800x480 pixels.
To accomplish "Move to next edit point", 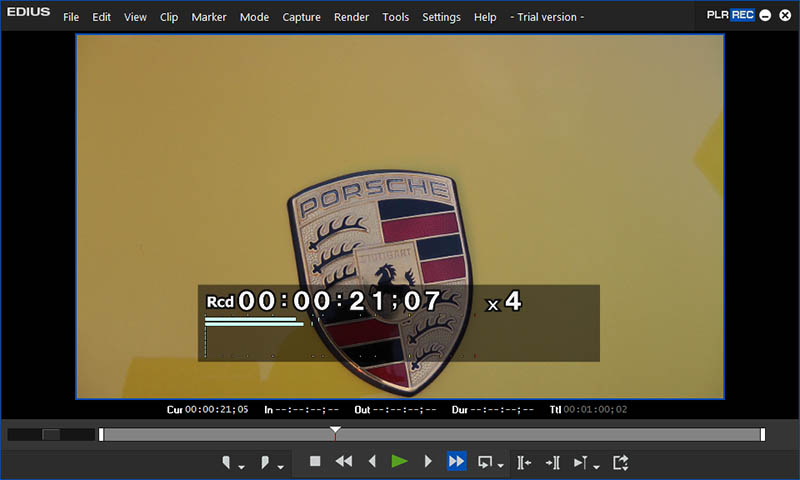I will (553, 462).
